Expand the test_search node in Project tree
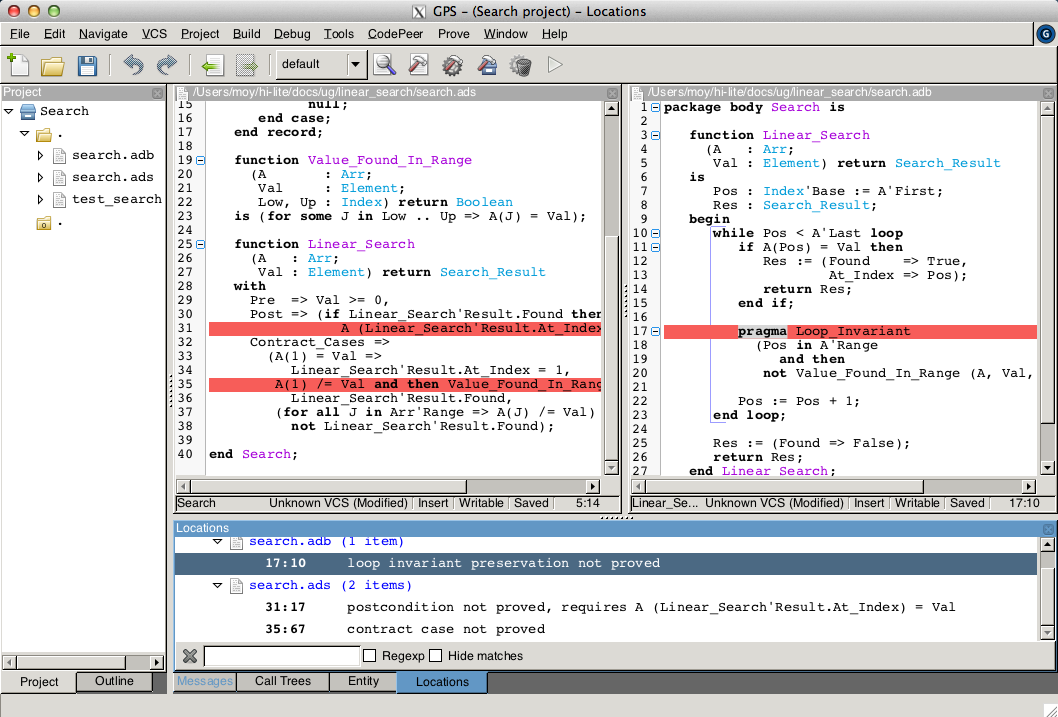The image size is (1058, 717). point(40,200)
